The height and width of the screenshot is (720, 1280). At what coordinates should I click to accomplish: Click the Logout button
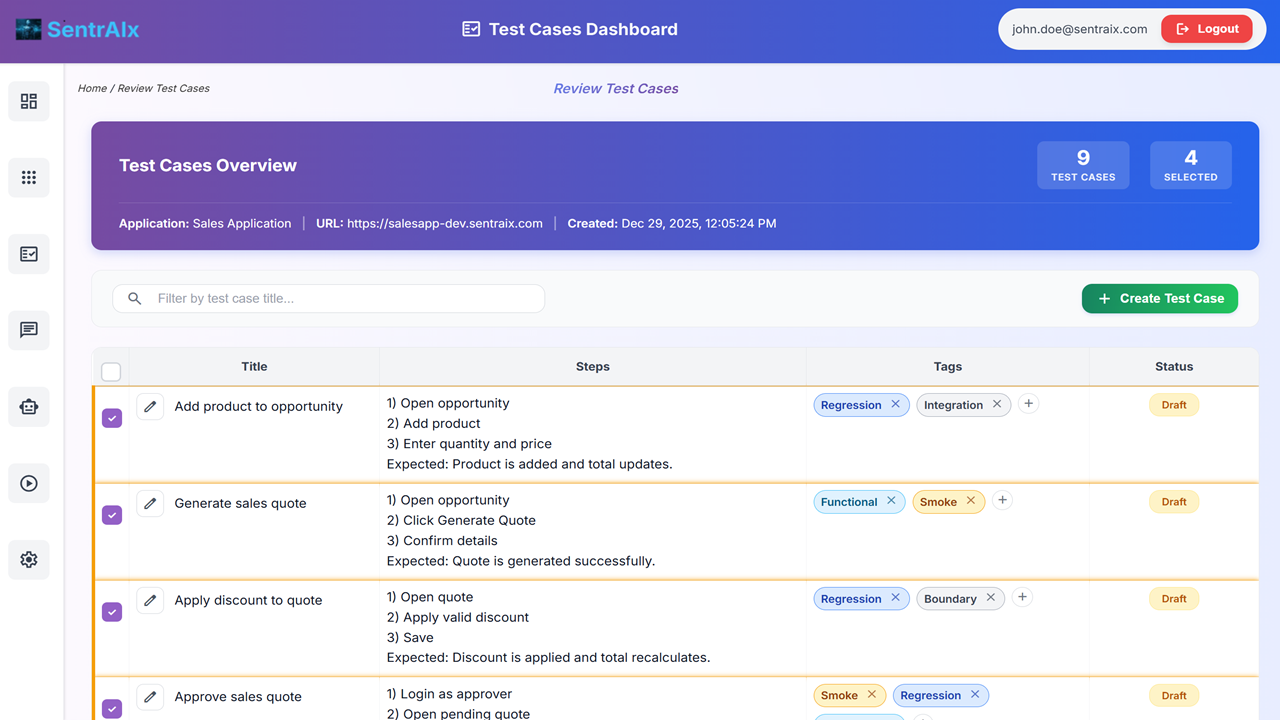[x=1207, y=29]
